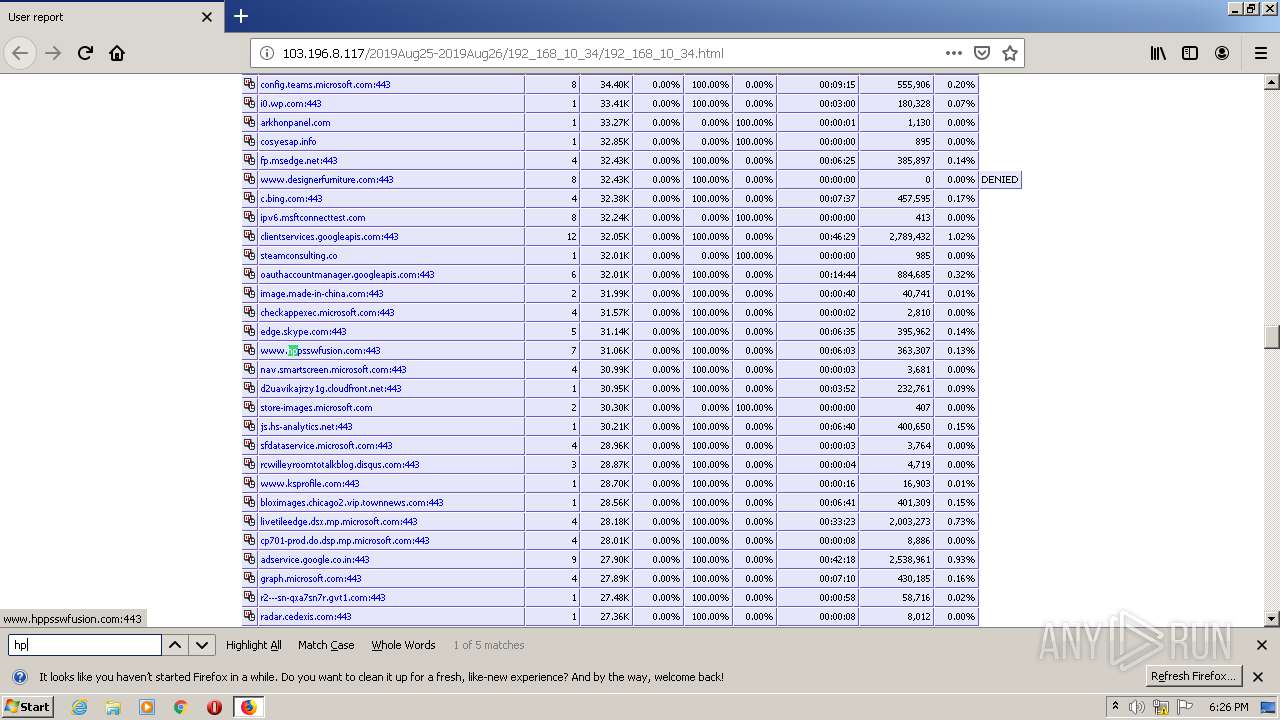This screenshot has height=720, width=1280.
Task: Click the detail icon beside www.ksprofile.com:443
Action: [x=250, y=483]
